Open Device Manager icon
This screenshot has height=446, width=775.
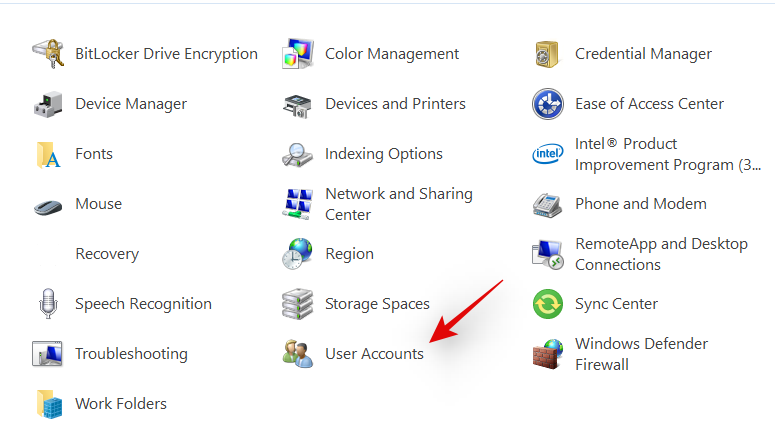[48, 104]
